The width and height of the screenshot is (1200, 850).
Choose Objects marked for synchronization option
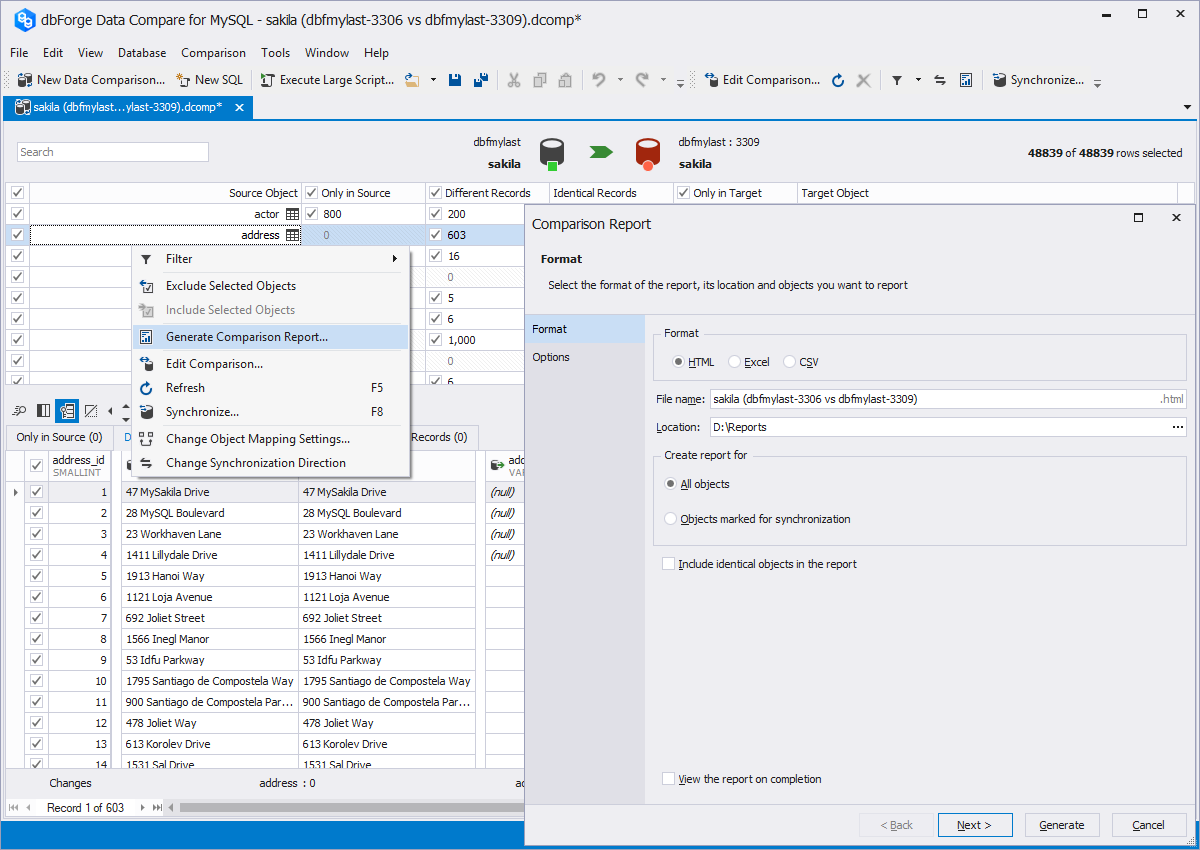[671, 519]
